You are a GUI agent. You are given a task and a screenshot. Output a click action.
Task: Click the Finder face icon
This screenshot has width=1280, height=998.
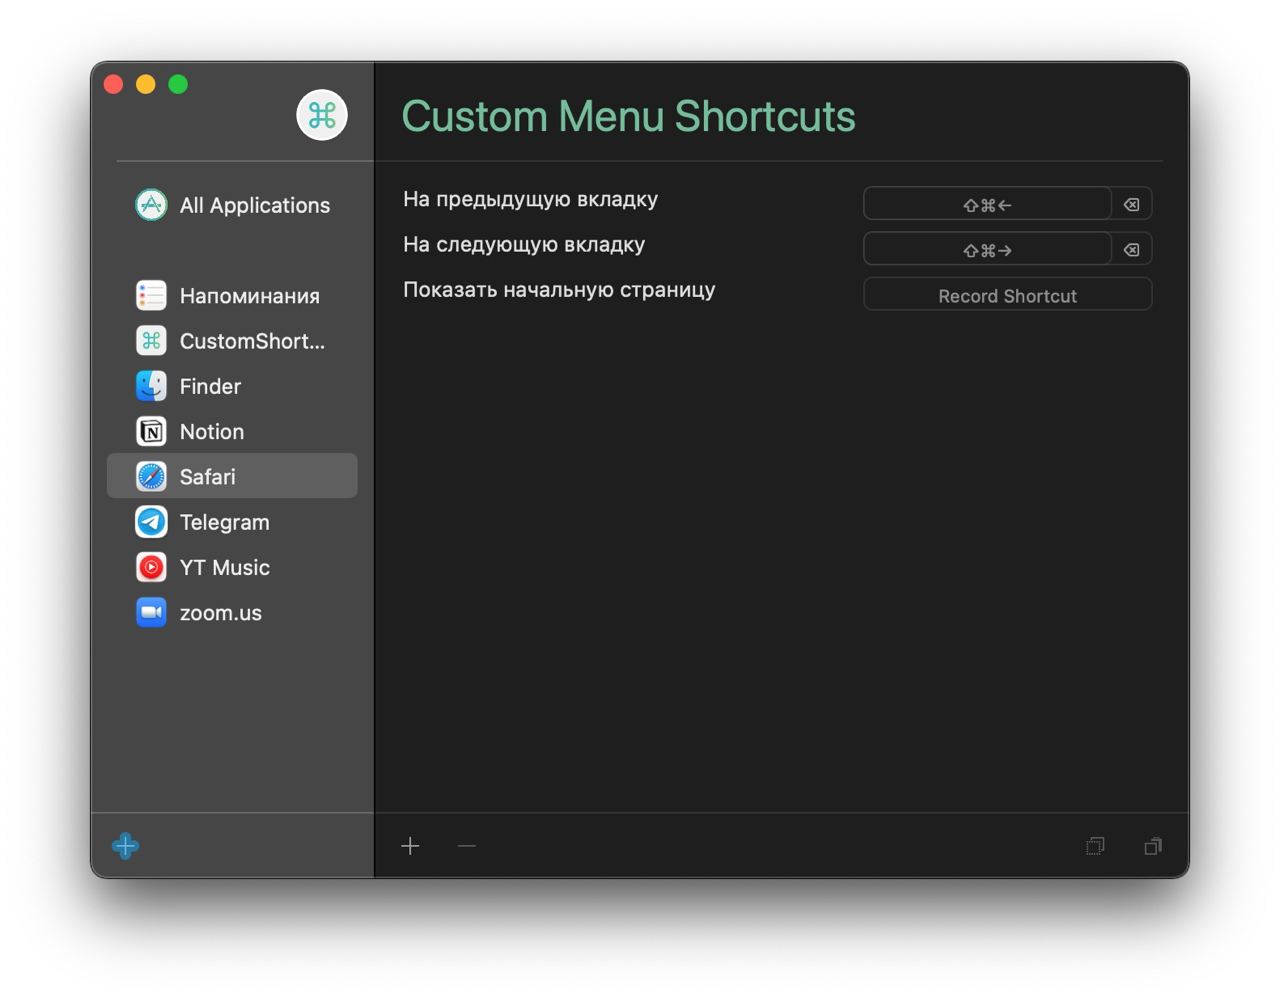[x=151, y=386]
